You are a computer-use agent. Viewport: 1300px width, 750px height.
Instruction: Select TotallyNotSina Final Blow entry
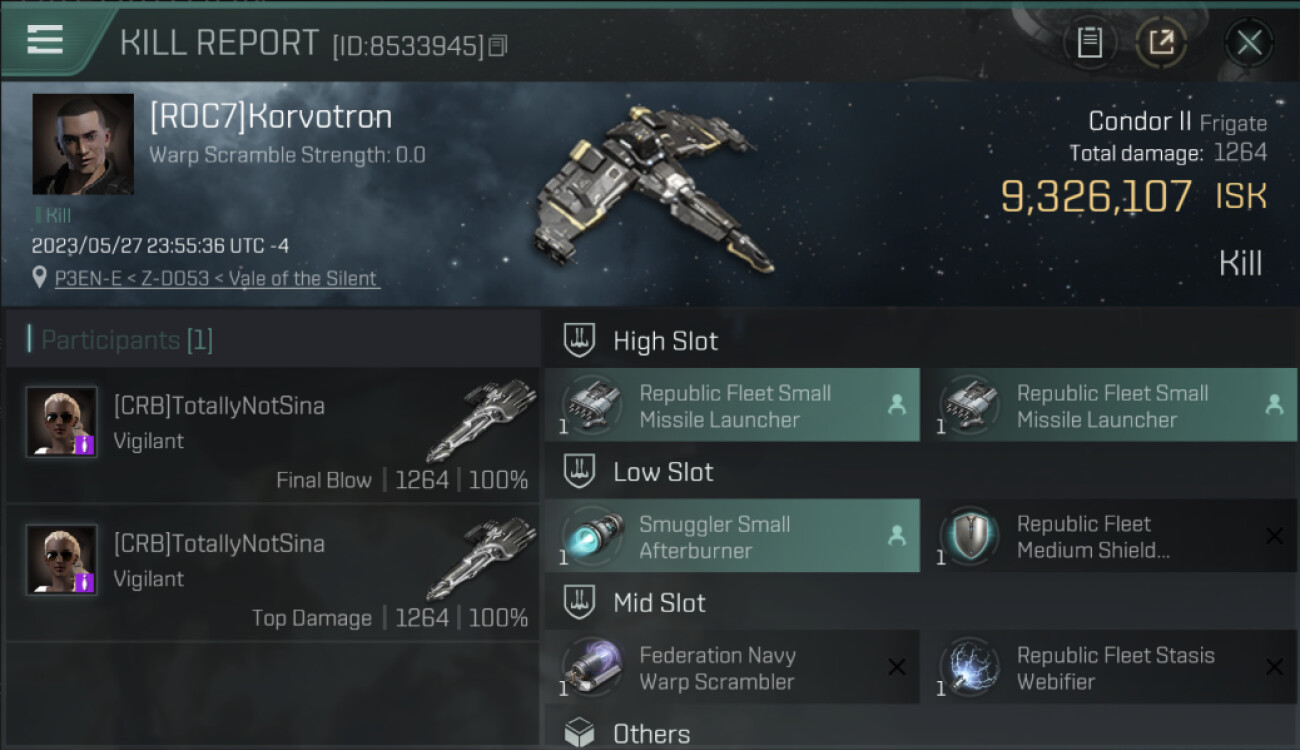[272, 436]
